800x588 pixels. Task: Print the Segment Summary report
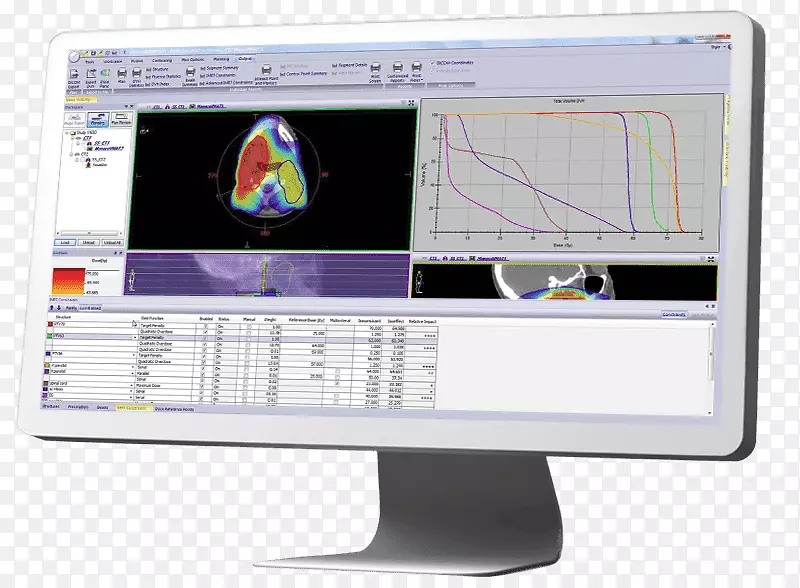pyautogui.click(x=219, y=68)
